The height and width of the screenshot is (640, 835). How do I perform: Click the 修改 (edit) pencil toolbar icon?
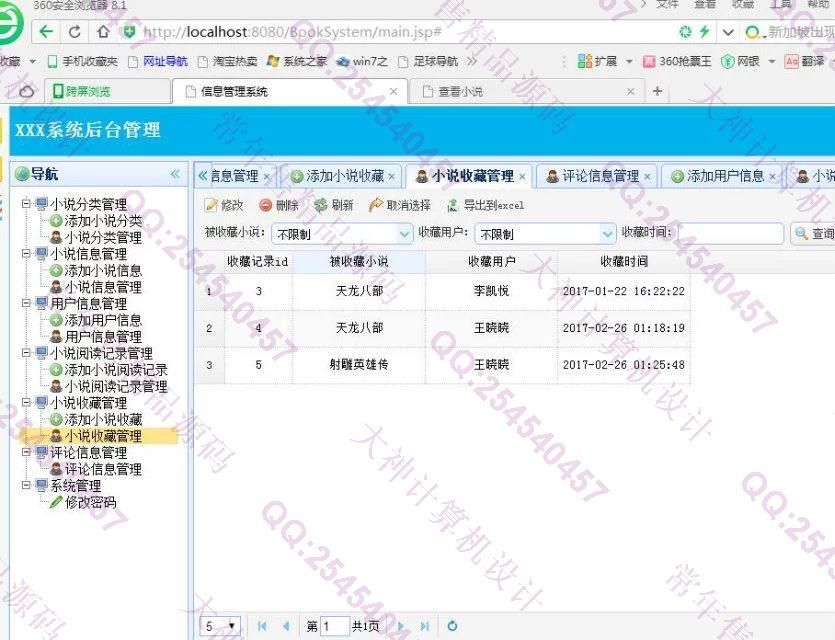[211, 205]
